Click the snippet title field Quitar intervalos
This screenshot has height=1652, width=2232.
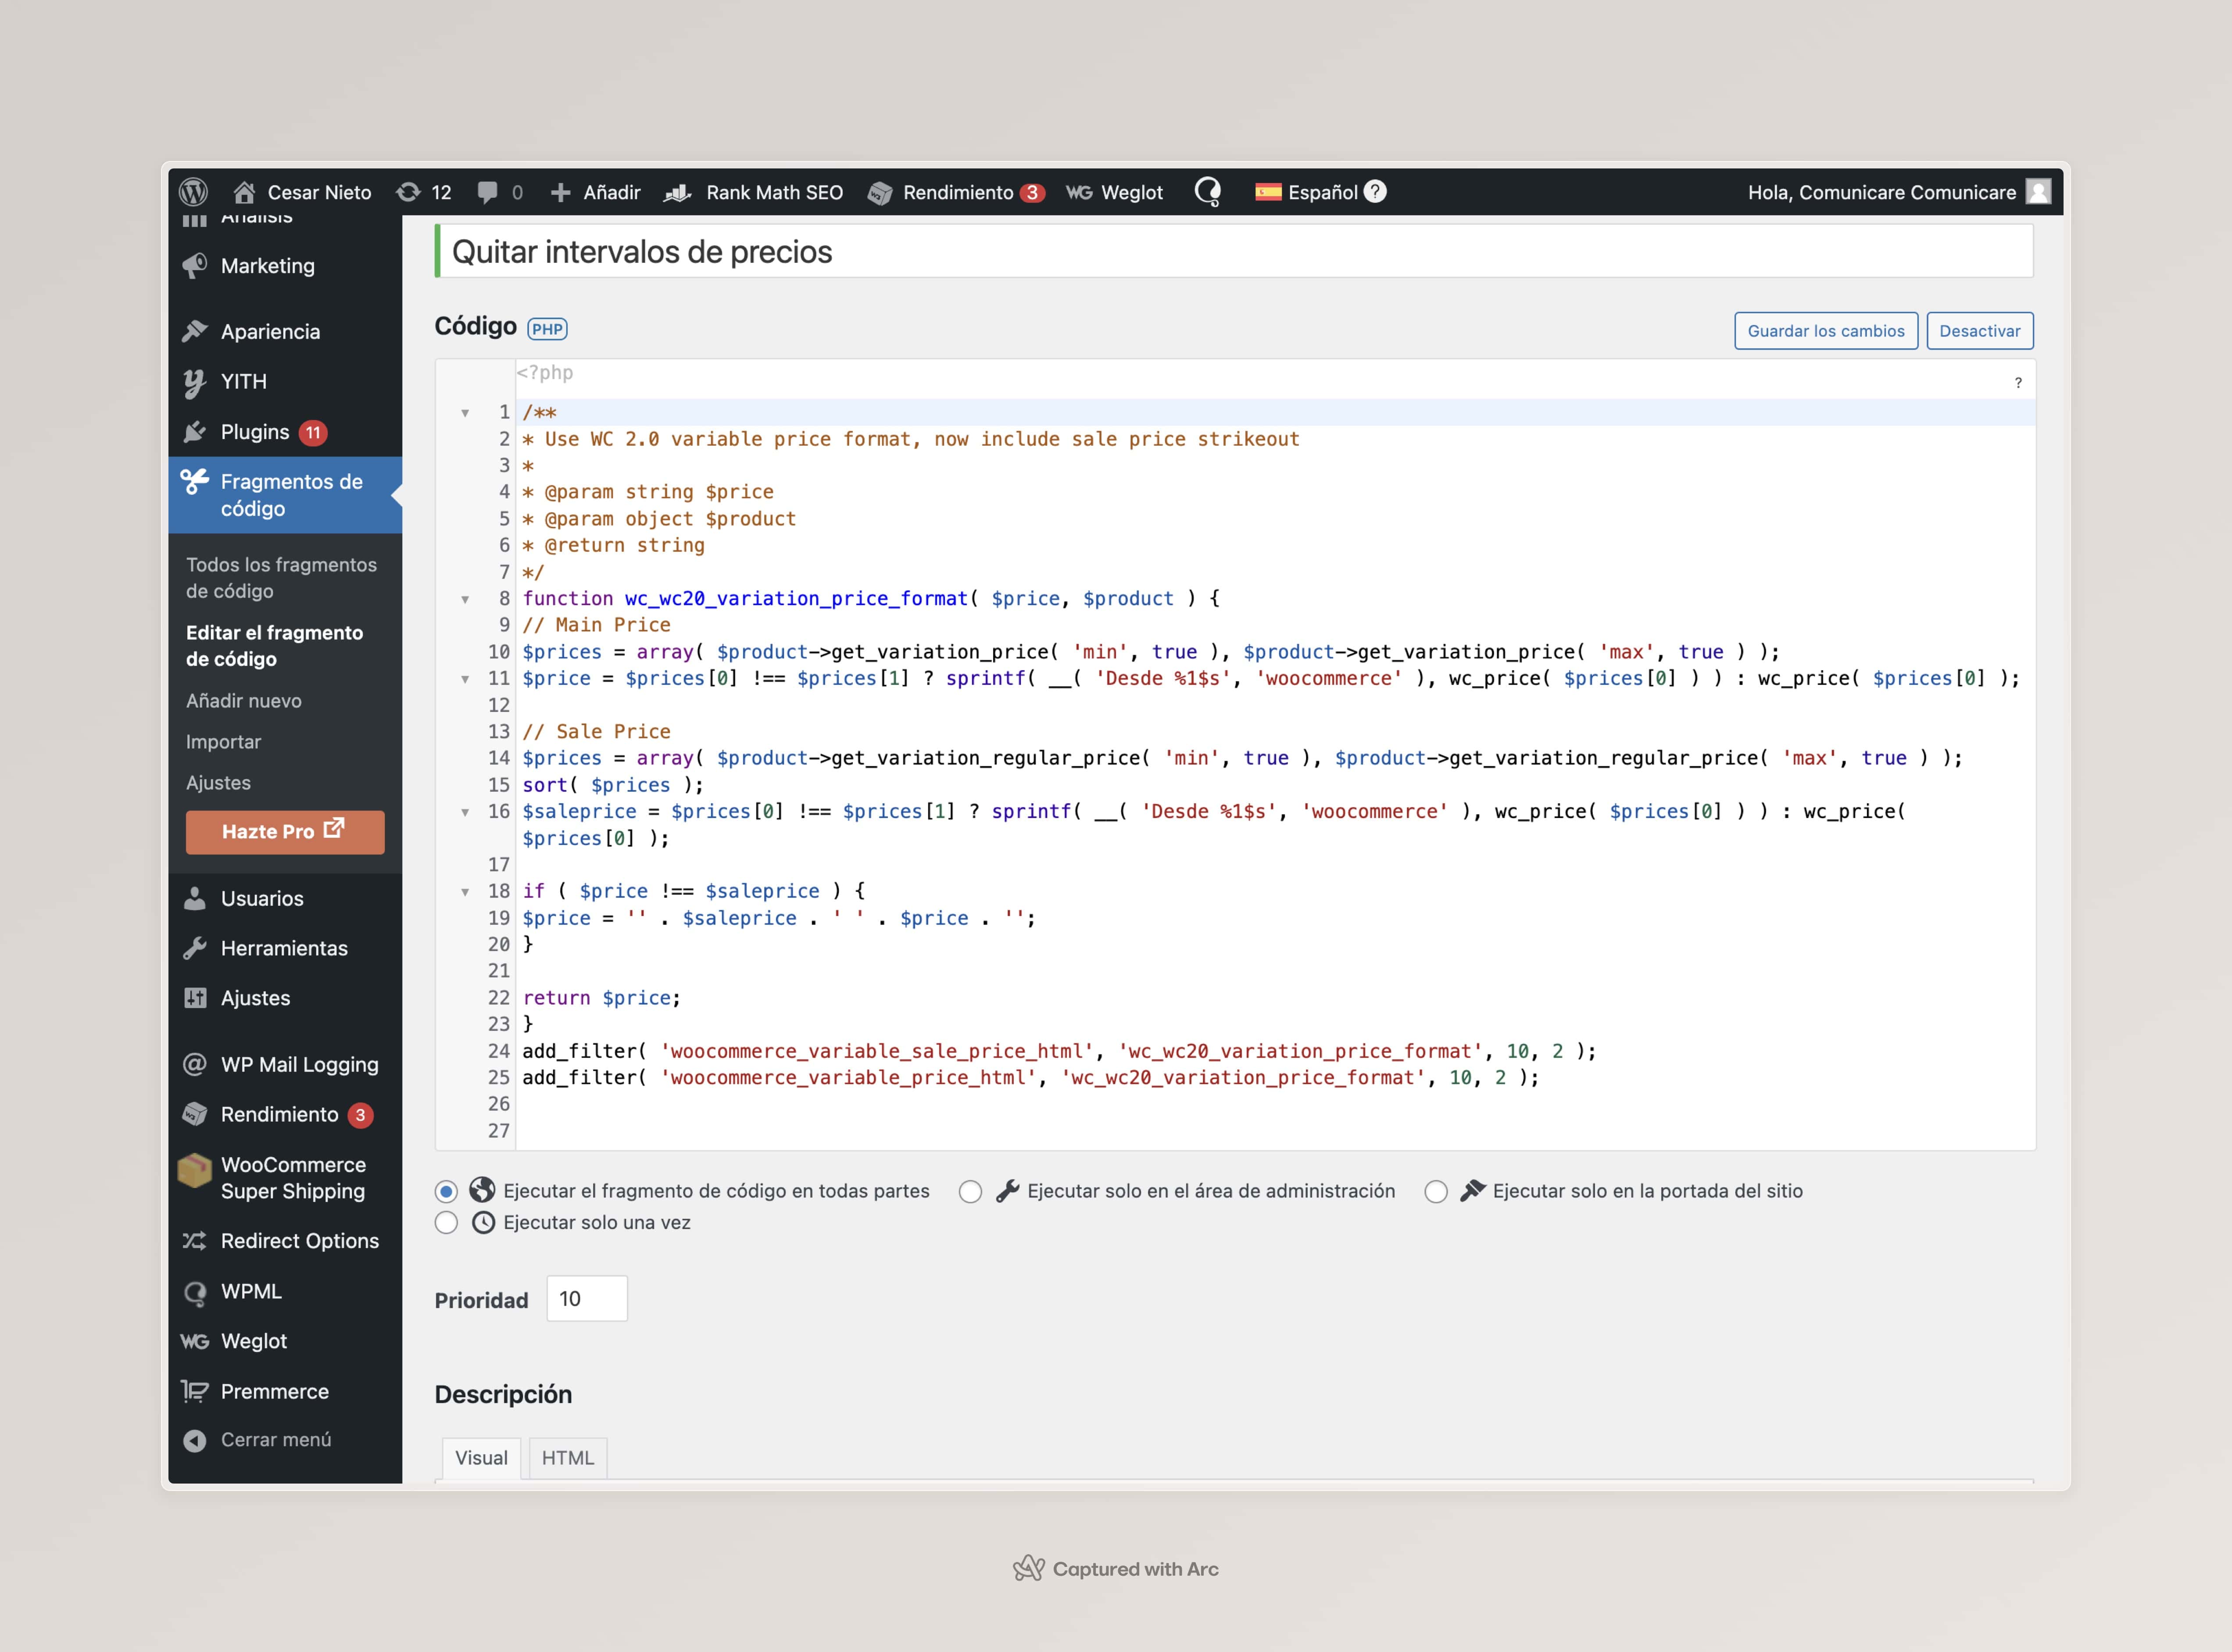click(1236, 252)
